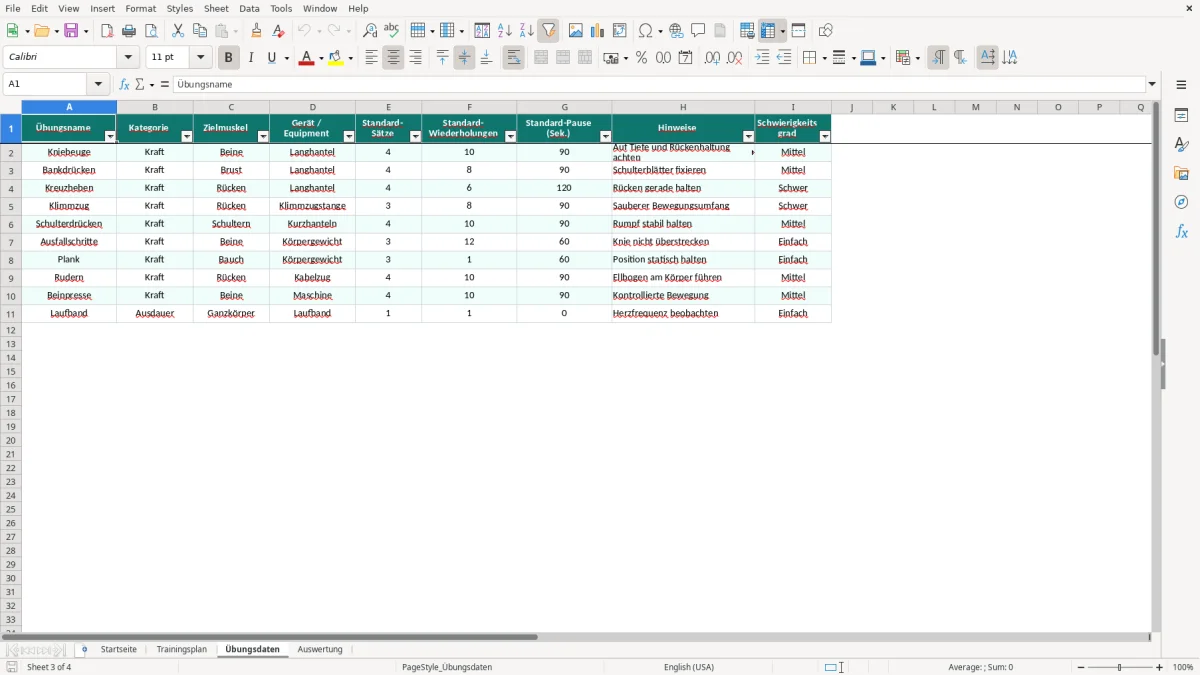Open the Gallery sidebar panel
This screenshot has height=675, width=1200.
1181,173
